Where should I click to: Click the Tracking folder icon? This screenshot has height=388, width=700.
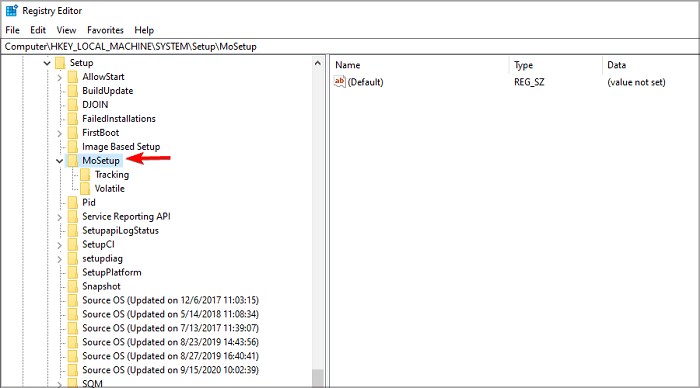point(85,175)
